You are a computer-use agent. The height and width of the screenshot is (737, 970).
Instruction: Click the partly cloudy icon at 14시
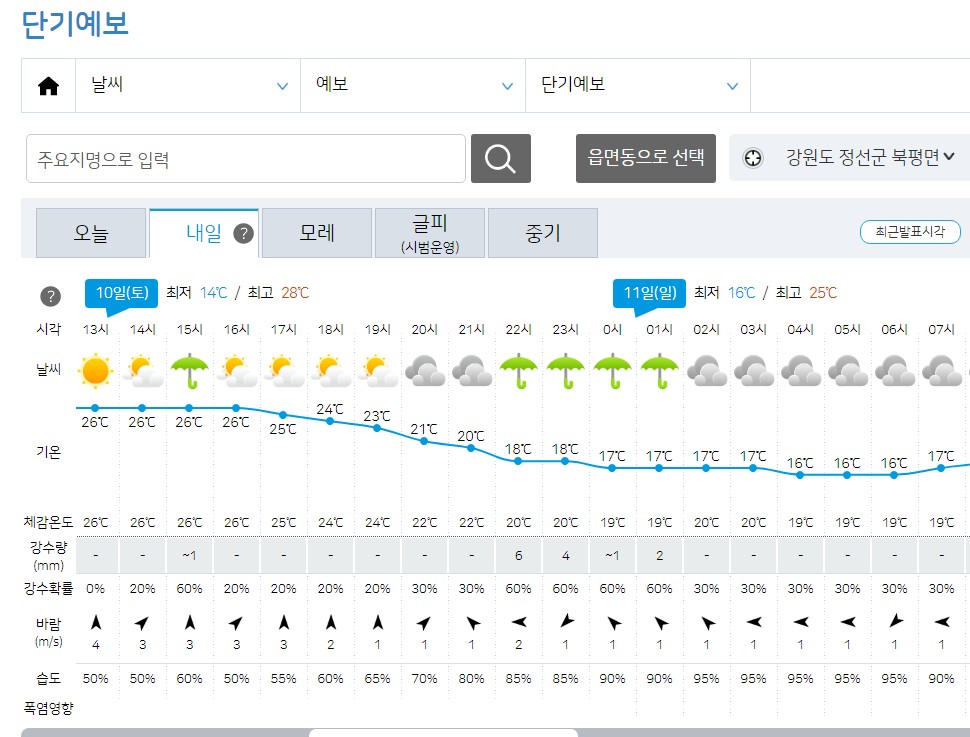(142, 372)
